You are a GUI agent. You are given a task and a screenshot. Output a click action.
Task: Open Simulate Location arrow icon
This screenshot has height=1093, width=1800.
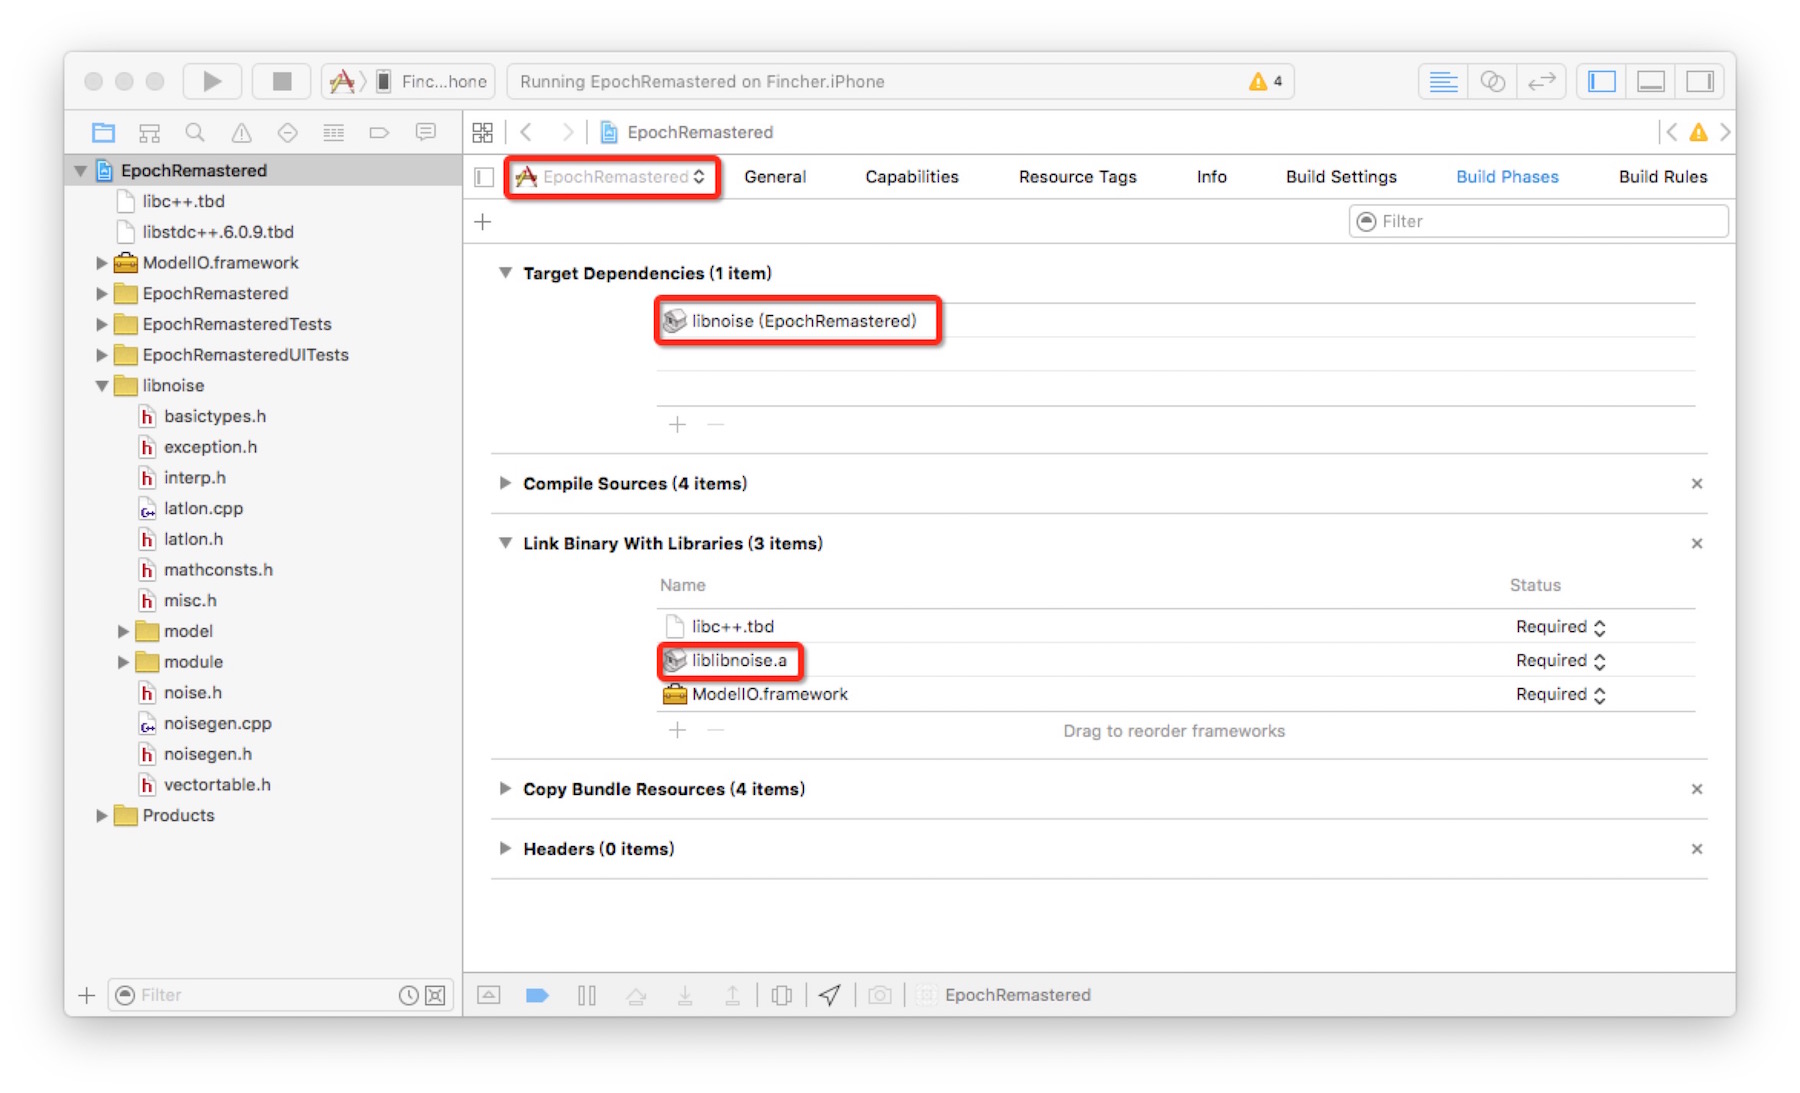tap(830, 995)
